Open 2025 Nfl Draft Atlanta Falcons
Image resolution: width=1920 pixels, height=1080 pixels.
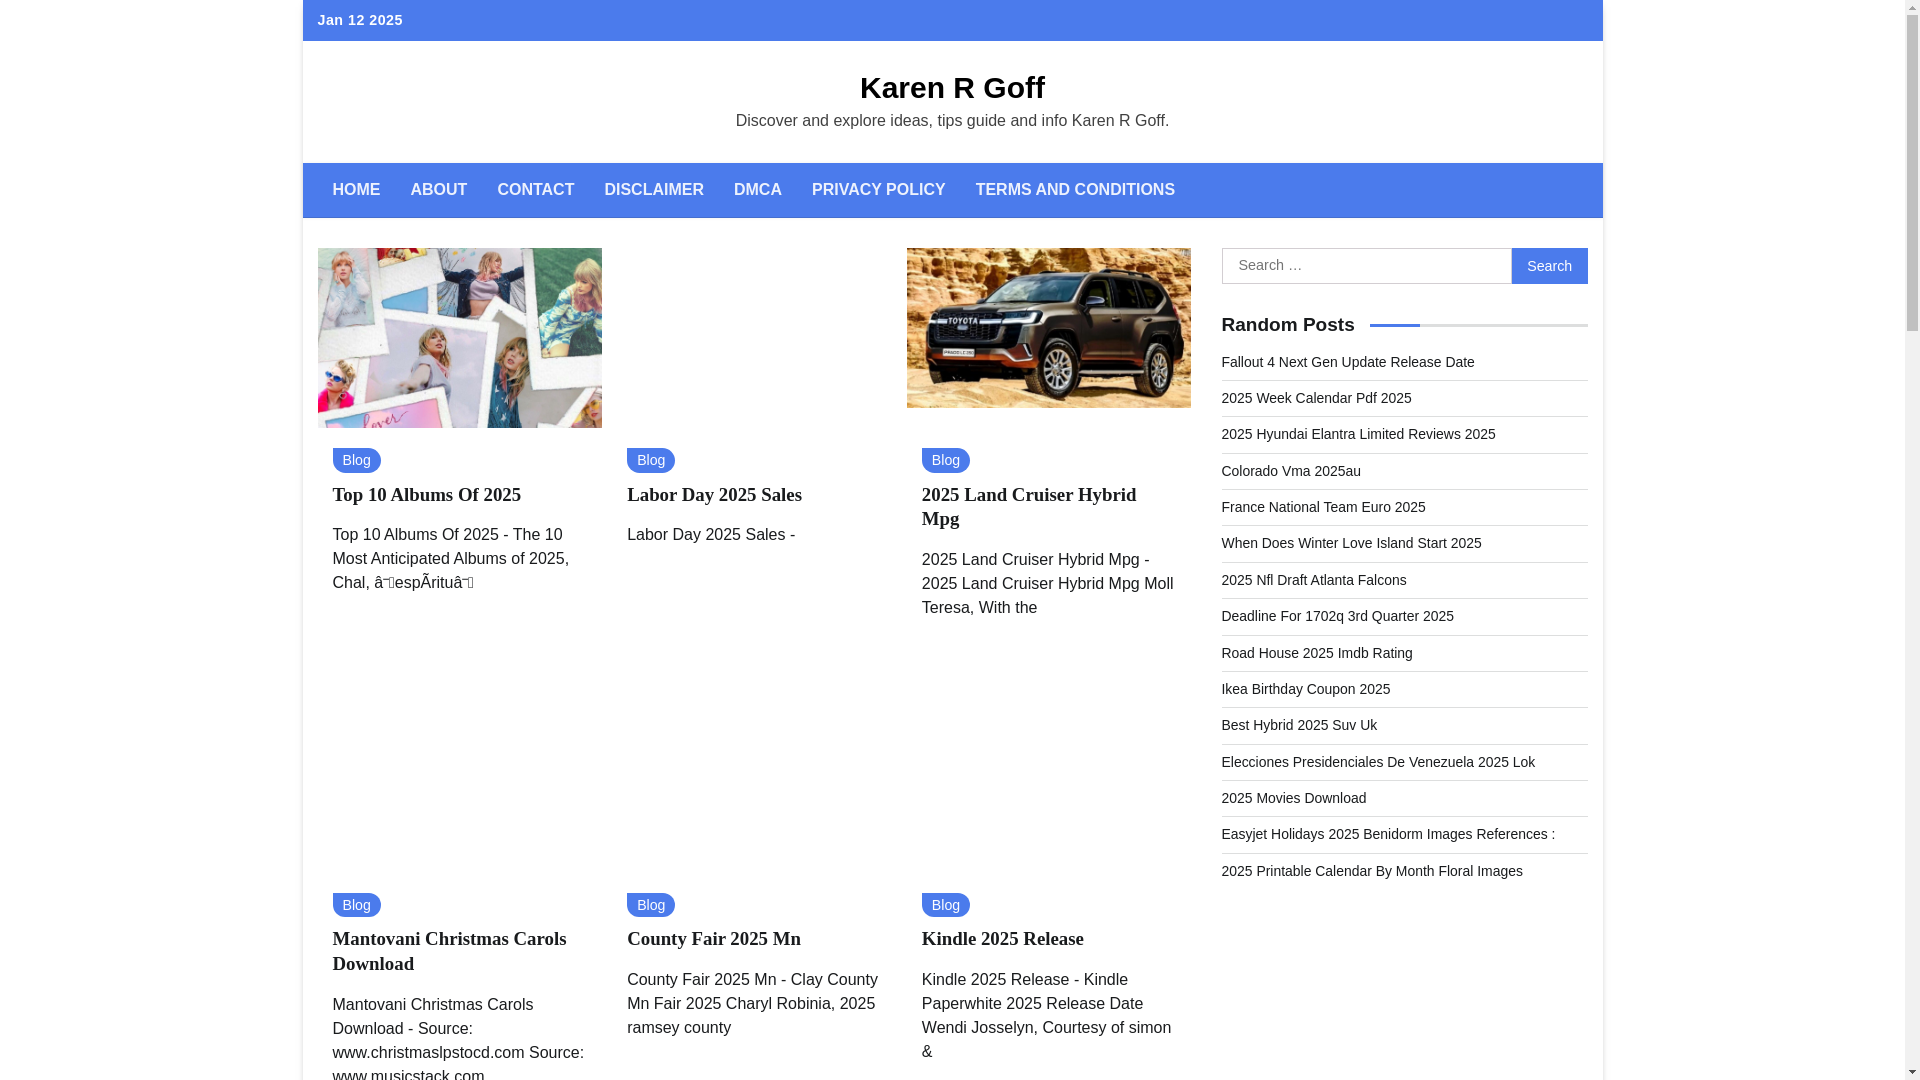click(1313, 580)
